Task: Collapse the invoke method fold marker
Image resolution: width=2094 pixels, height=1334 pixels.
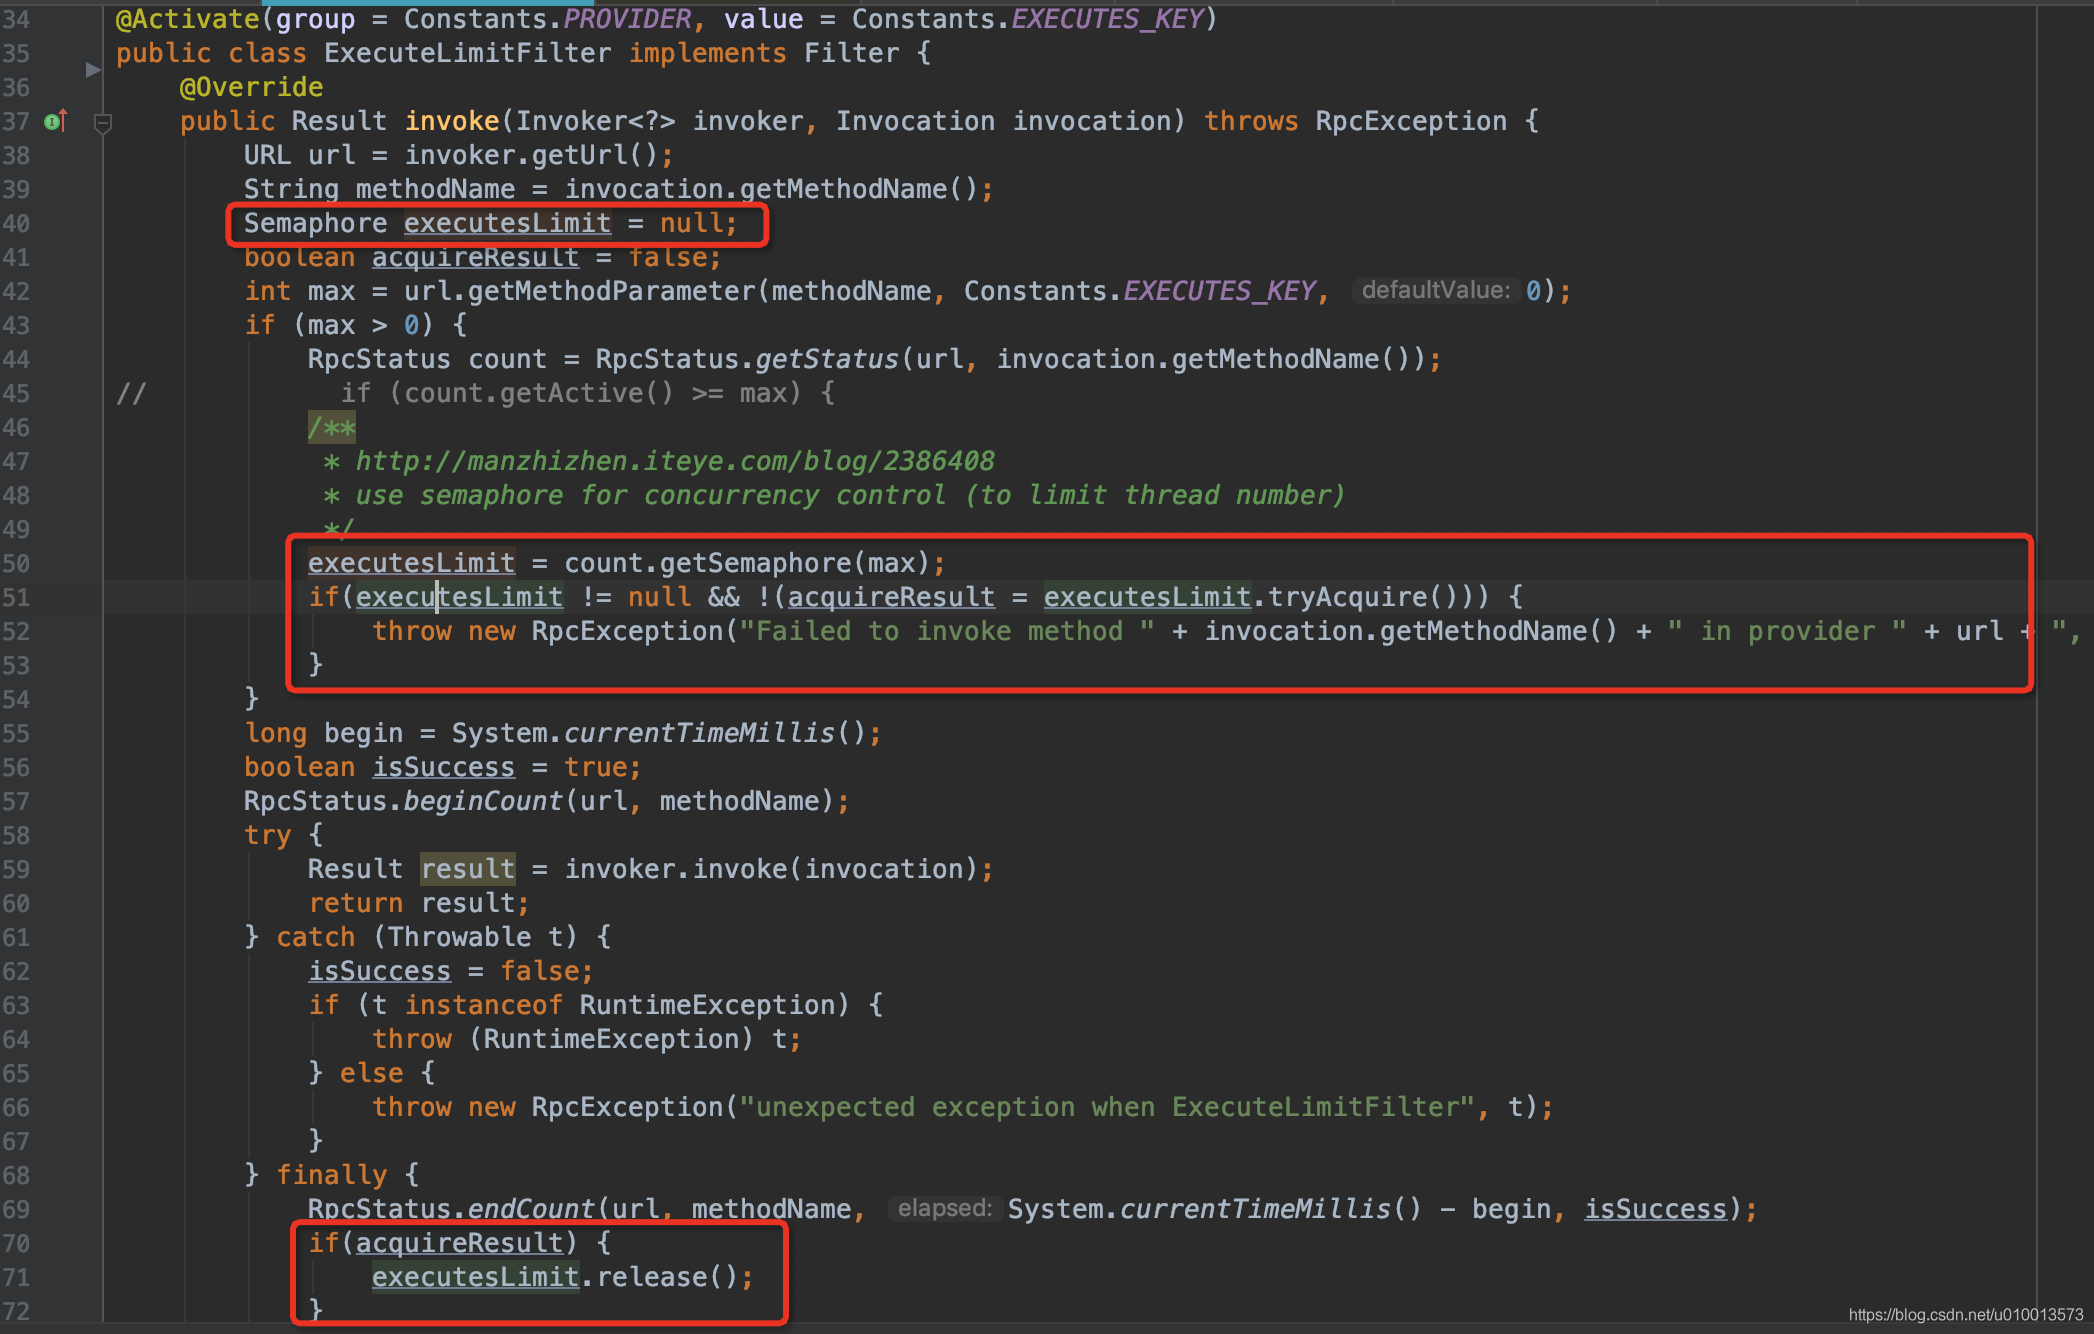Action: point(102,123)
